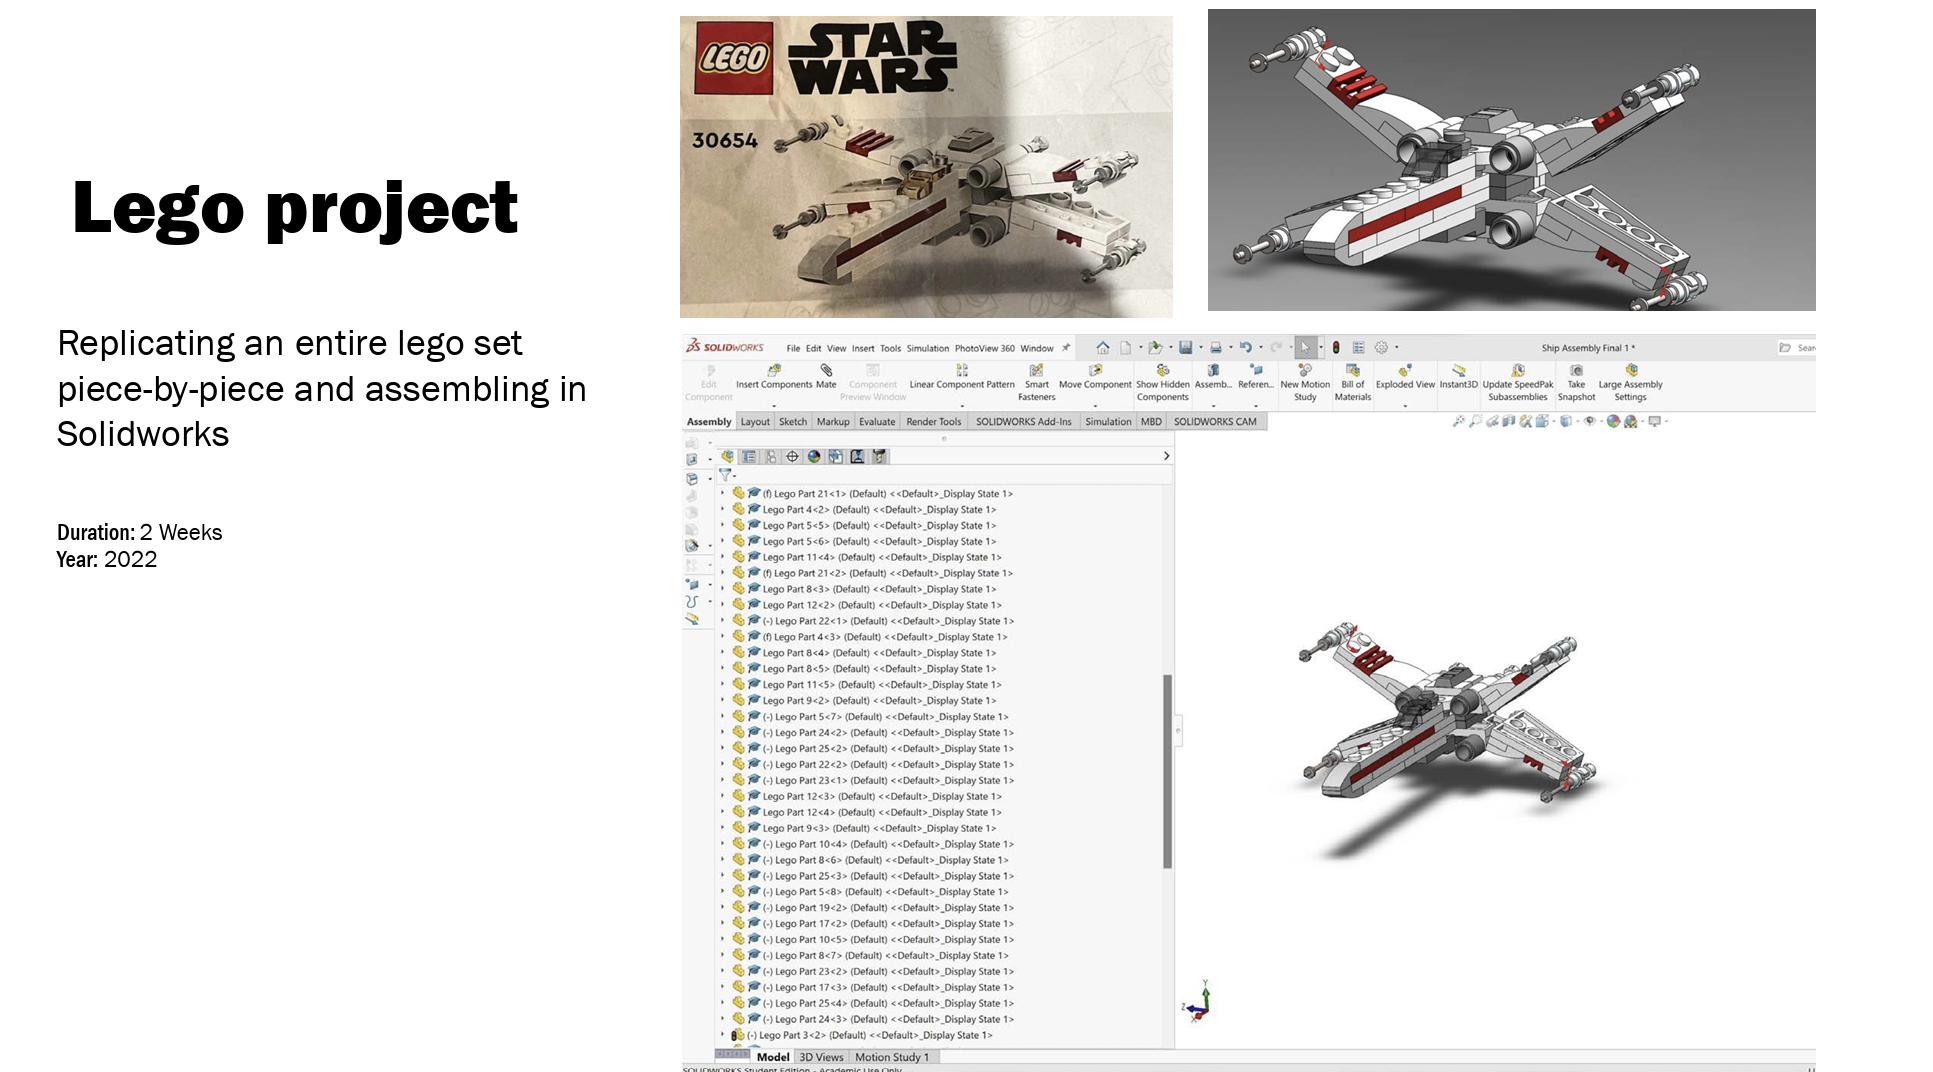Open the Tools menu
1933x1072 pixels.
pos(890,349)
